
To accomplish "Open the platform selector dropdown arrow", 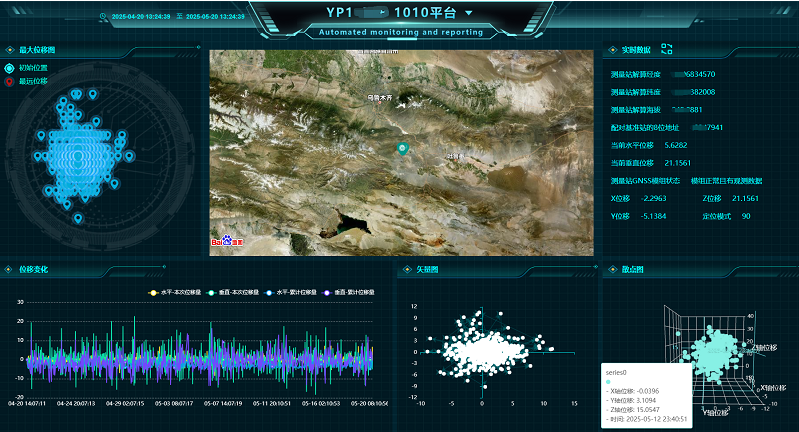I will pyautogui.click(x=469, y=13).
